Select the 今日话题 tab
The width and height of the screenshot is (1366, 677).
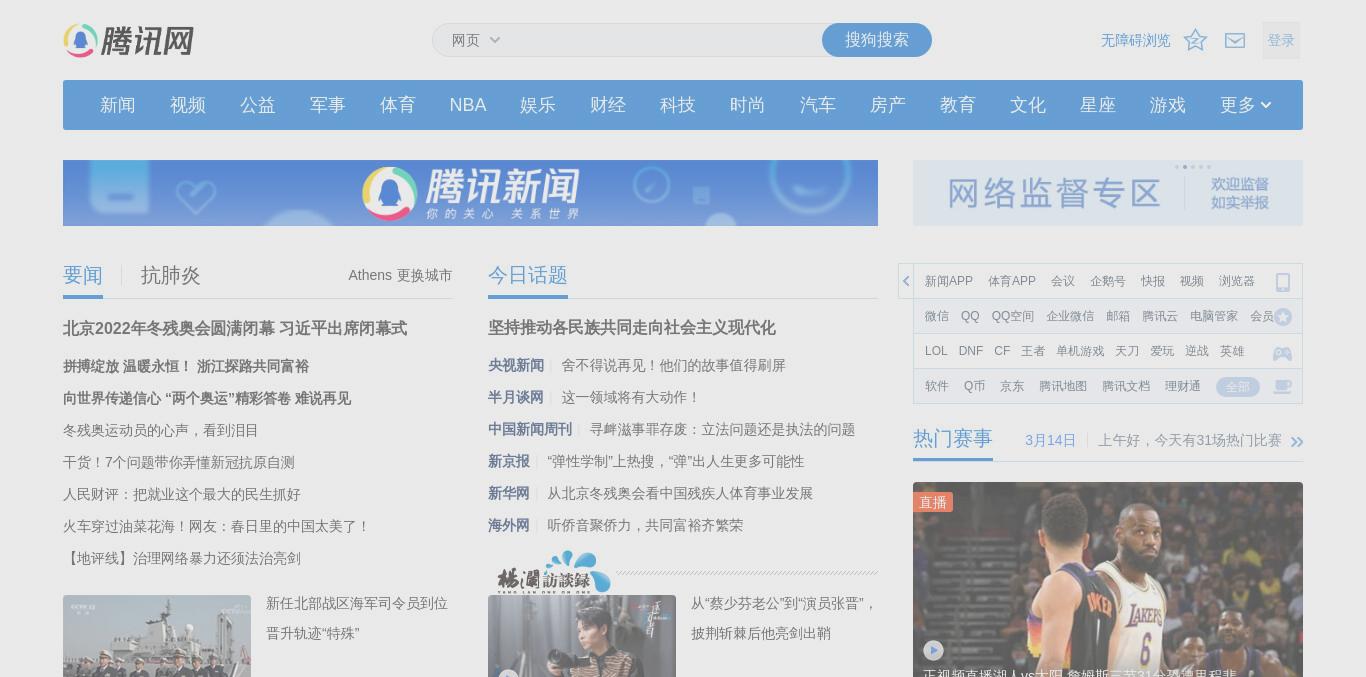click(528, 275)
